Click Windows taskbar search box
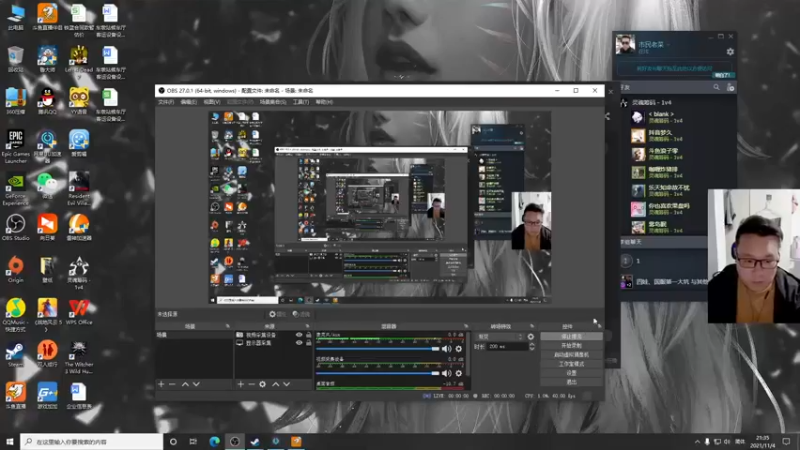The height and width of the screenshot is (450, 800). (x=91, y=441)
